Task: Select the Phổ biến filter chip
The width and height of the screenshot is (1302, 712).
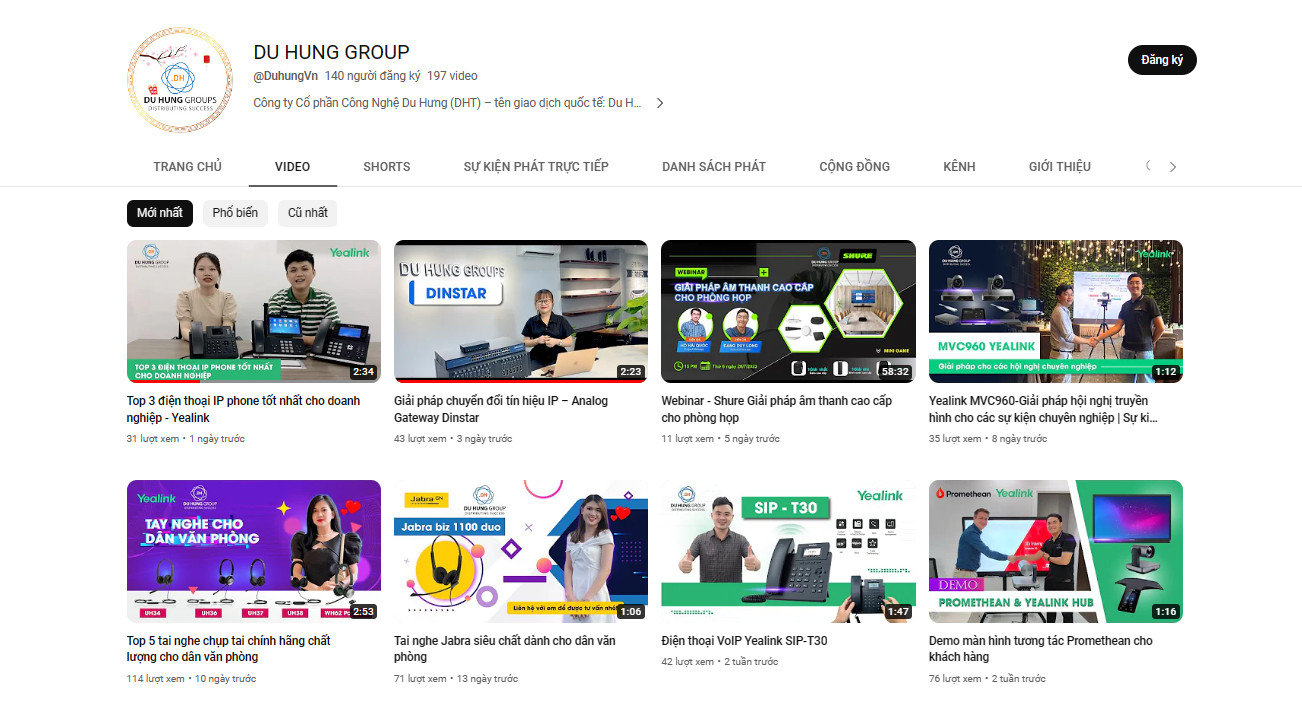Action: pyautogui.click(x=235, y=213)
